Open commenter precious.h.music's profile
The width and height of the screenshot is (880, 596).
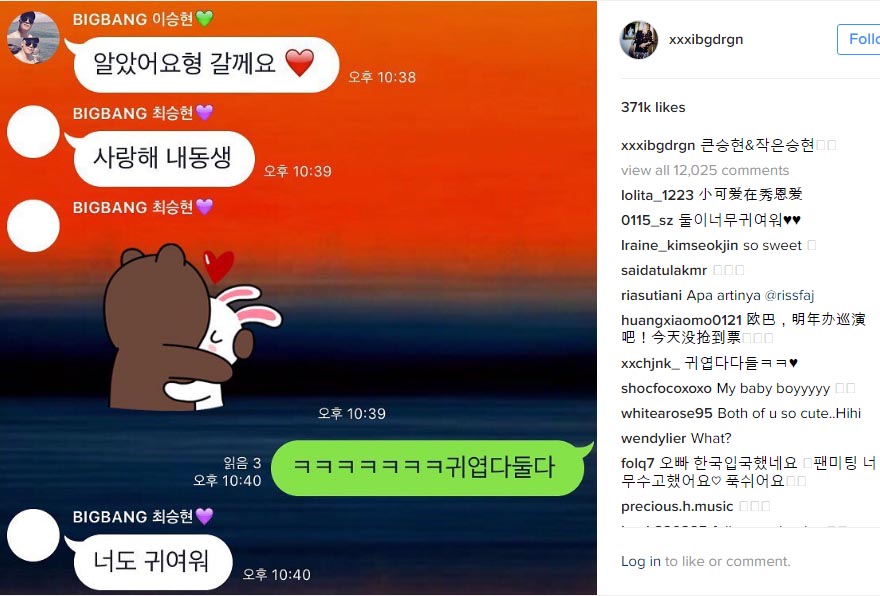[x=677, y=506]
